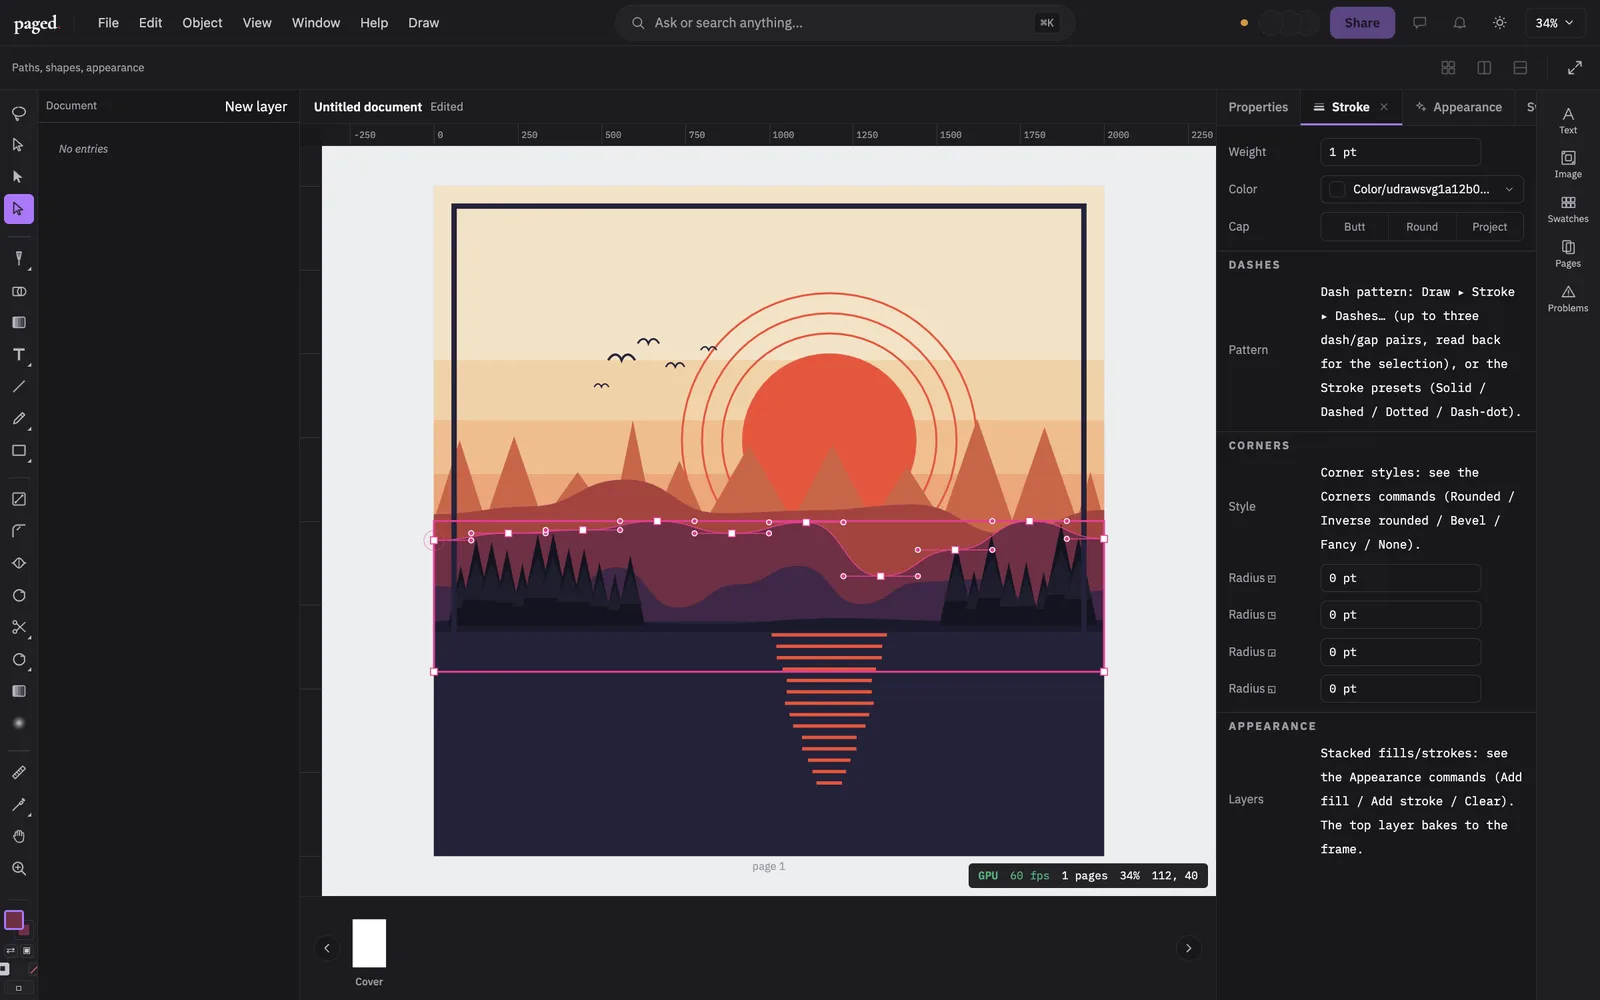1600x1000 pixels.
Task: Open the Image panel icon
Action: point(1568,164)
